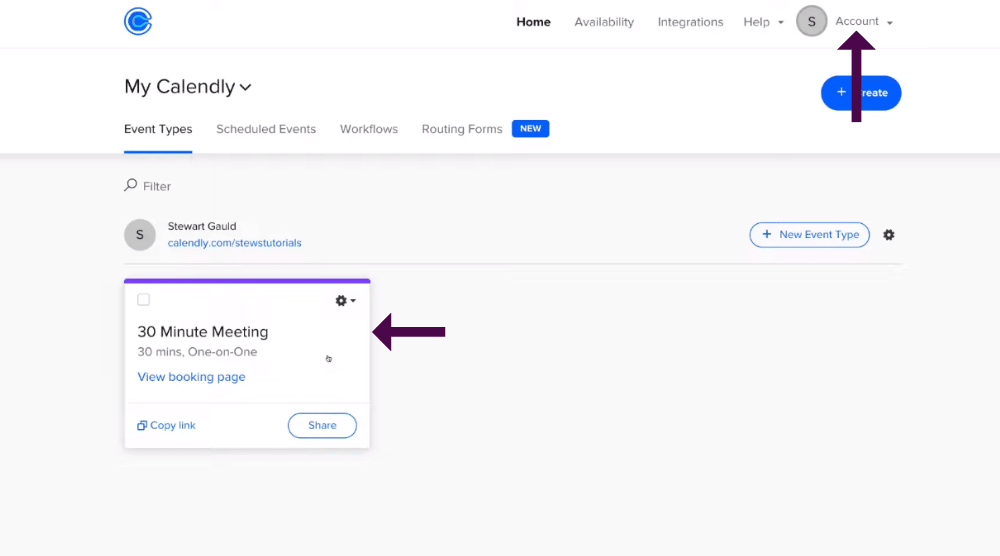Image resolution: width=1000 pixels, height=556 pixels.
Task: Click '30 mins, One-on-One' text
Action: pyautogui.click(x=197, y=352)
